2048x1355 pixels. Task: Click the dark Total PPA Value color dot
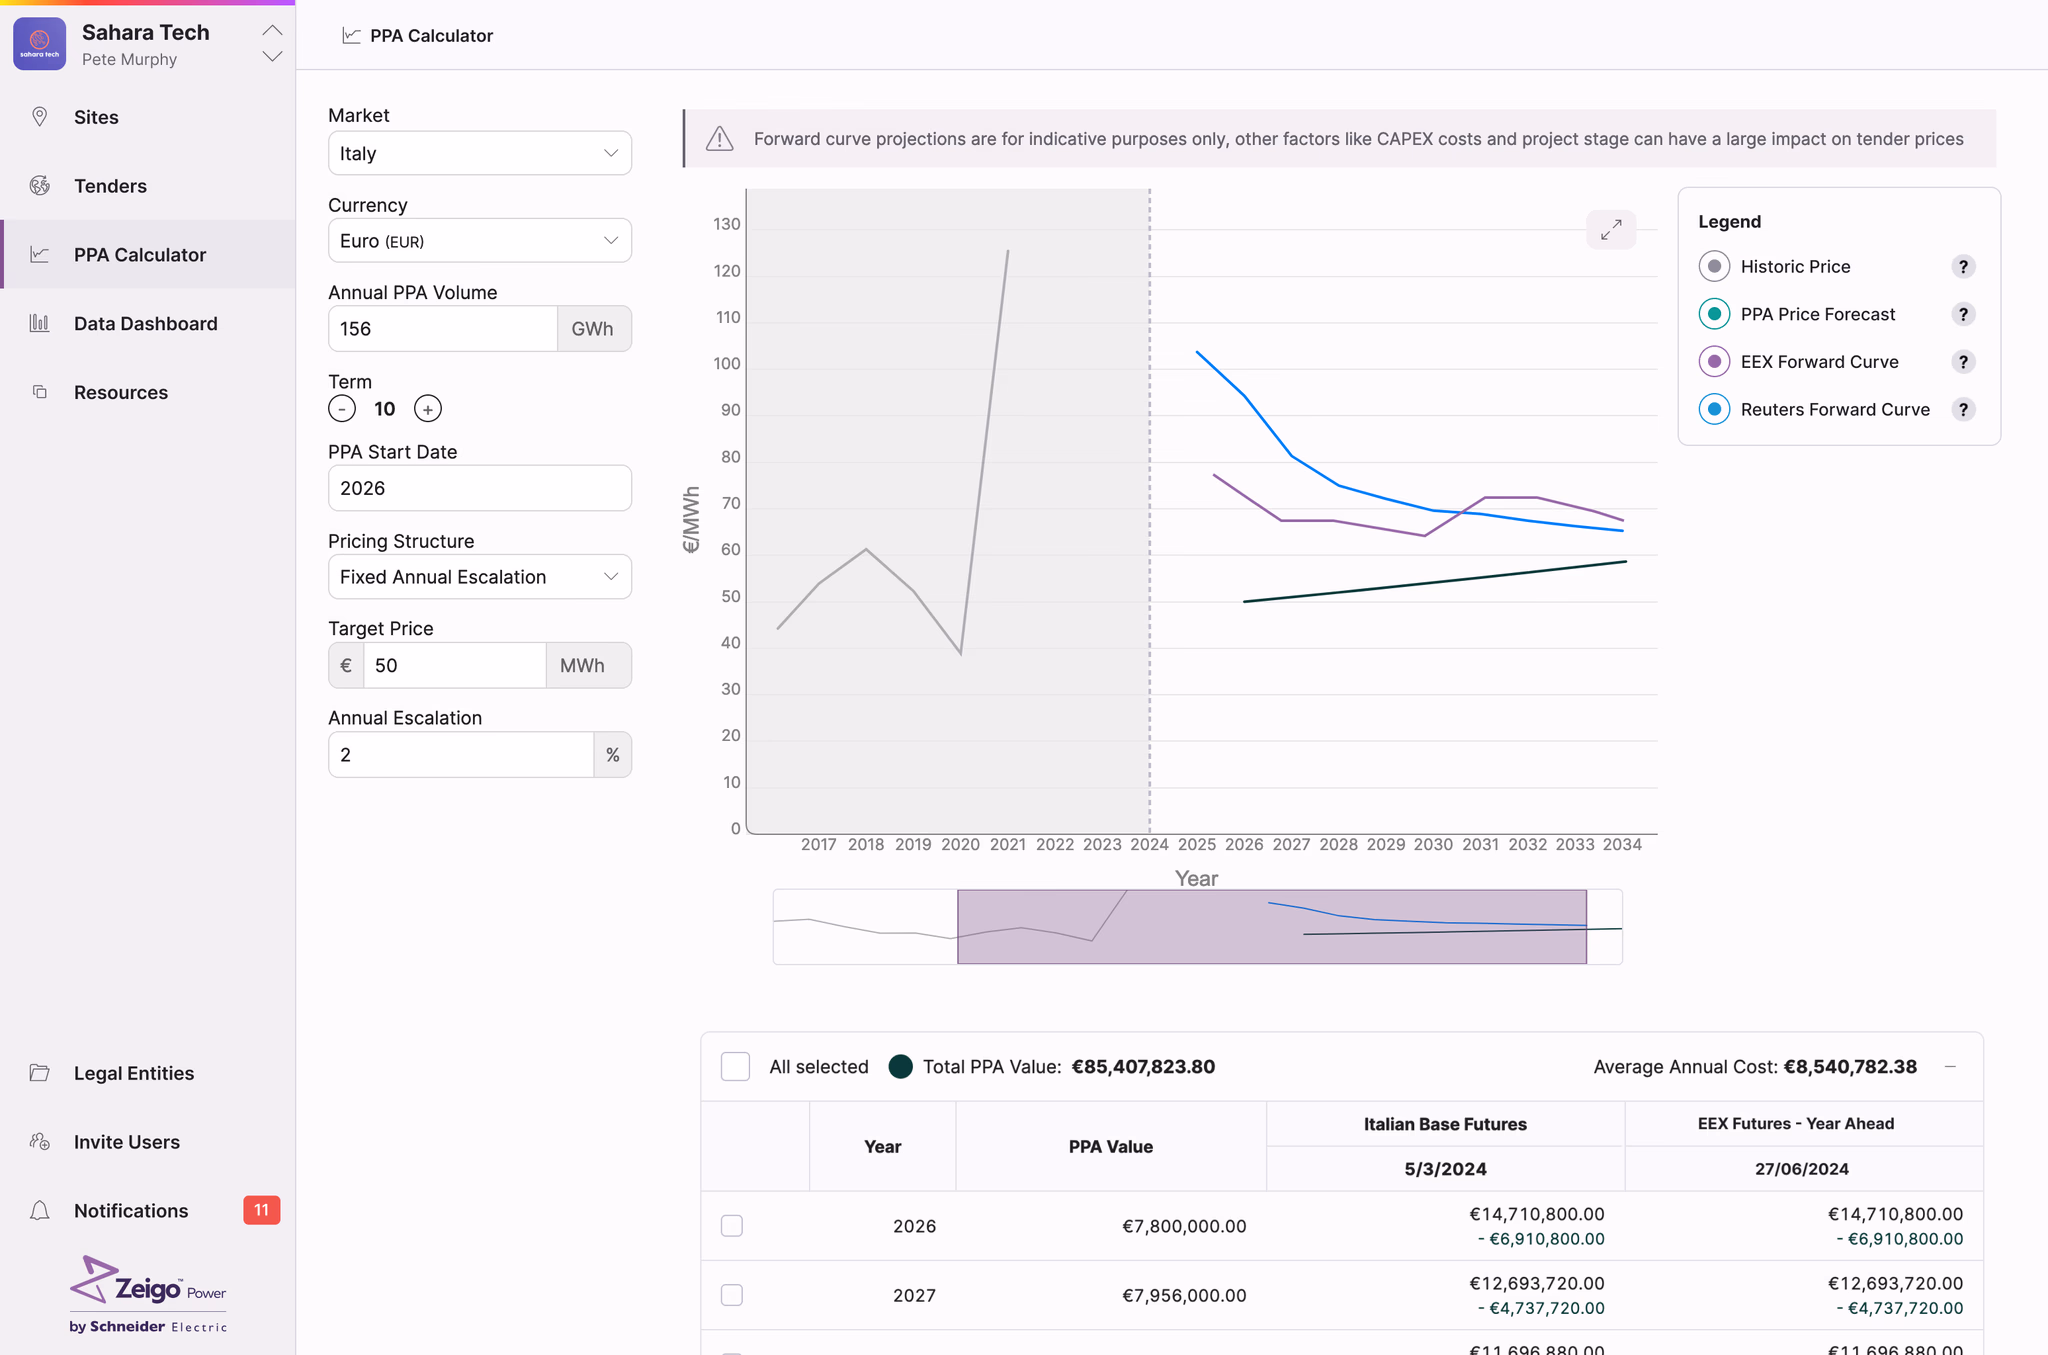(900, 1067)
